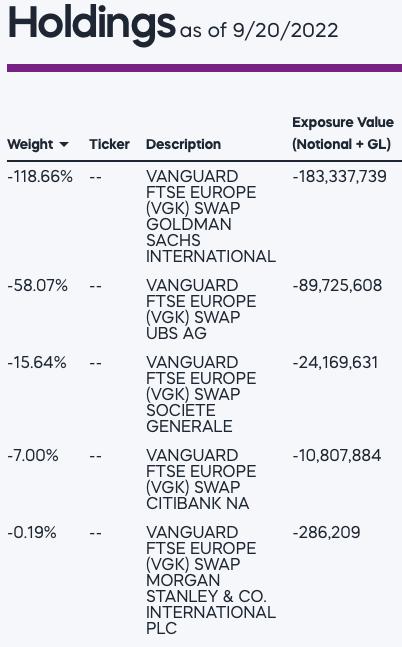Open the Citibank NA swap holding
The width and height of the screenshot is (402, 647).
(201, 479)
